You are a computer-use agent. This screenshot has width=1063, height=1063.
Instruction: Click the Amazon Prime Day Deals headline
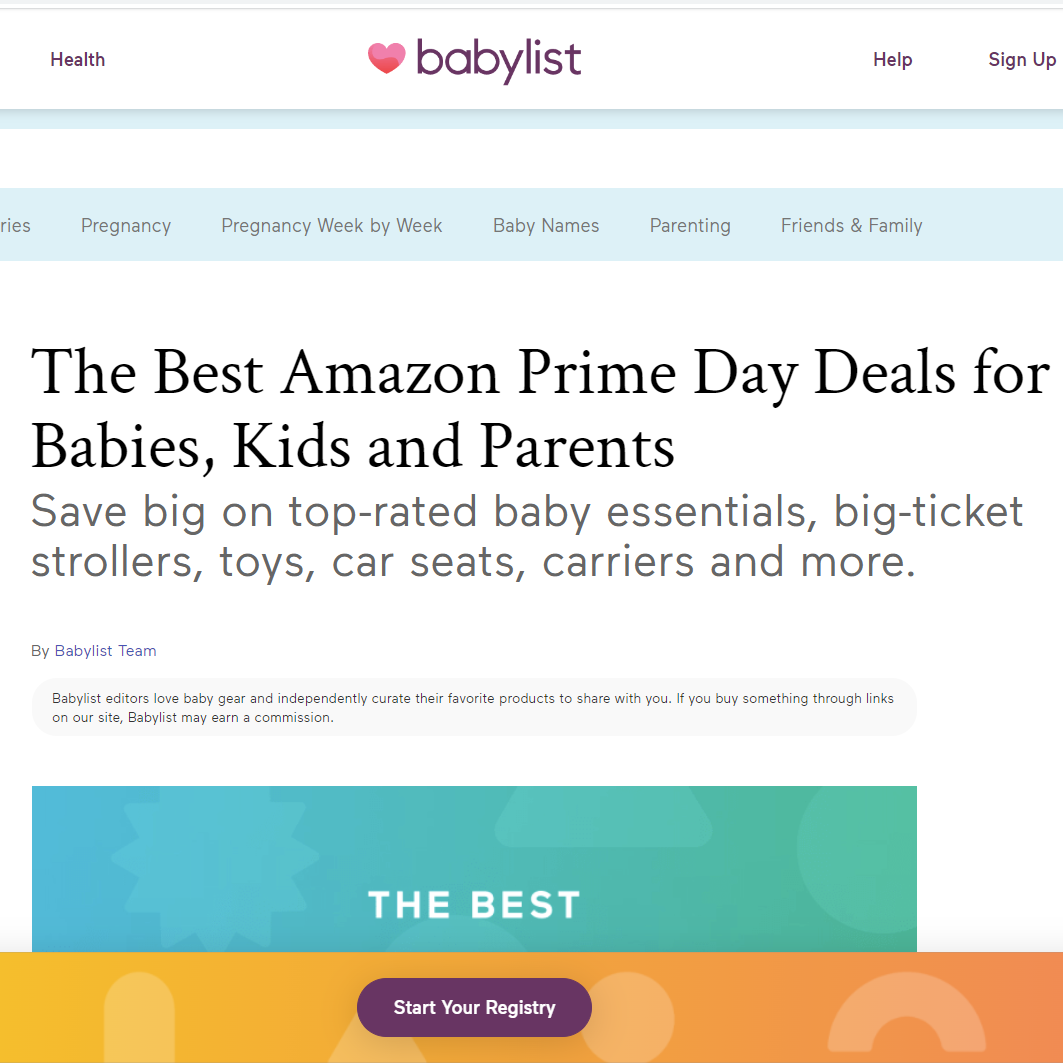click(x=540, y=410)
